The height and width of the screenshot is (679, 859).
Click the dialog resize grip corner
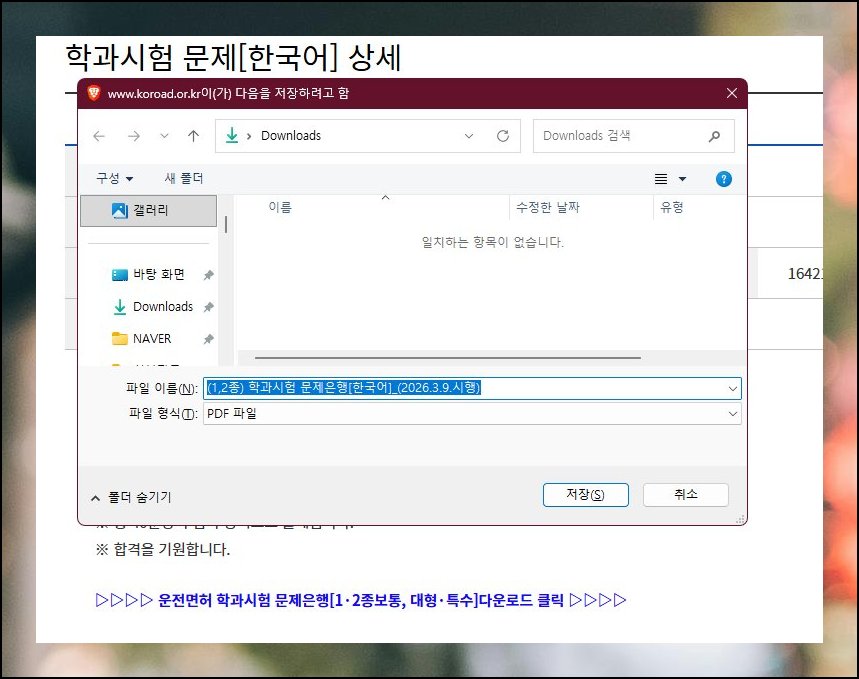[x=740, y=518]
